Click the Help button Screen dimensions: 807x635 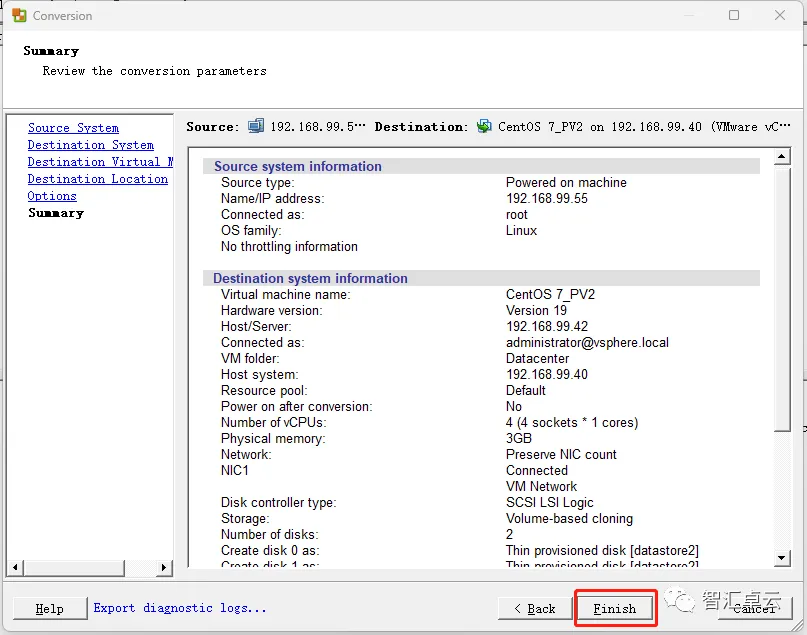(x=50, y=609)
